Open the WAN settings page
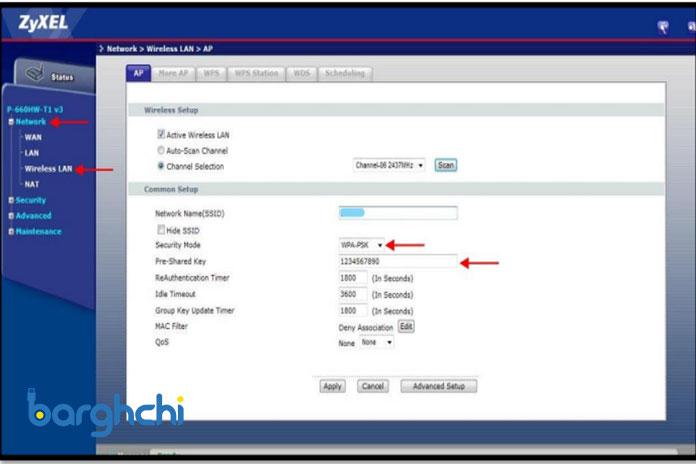 pyautogui.click(x=32, y=137)
